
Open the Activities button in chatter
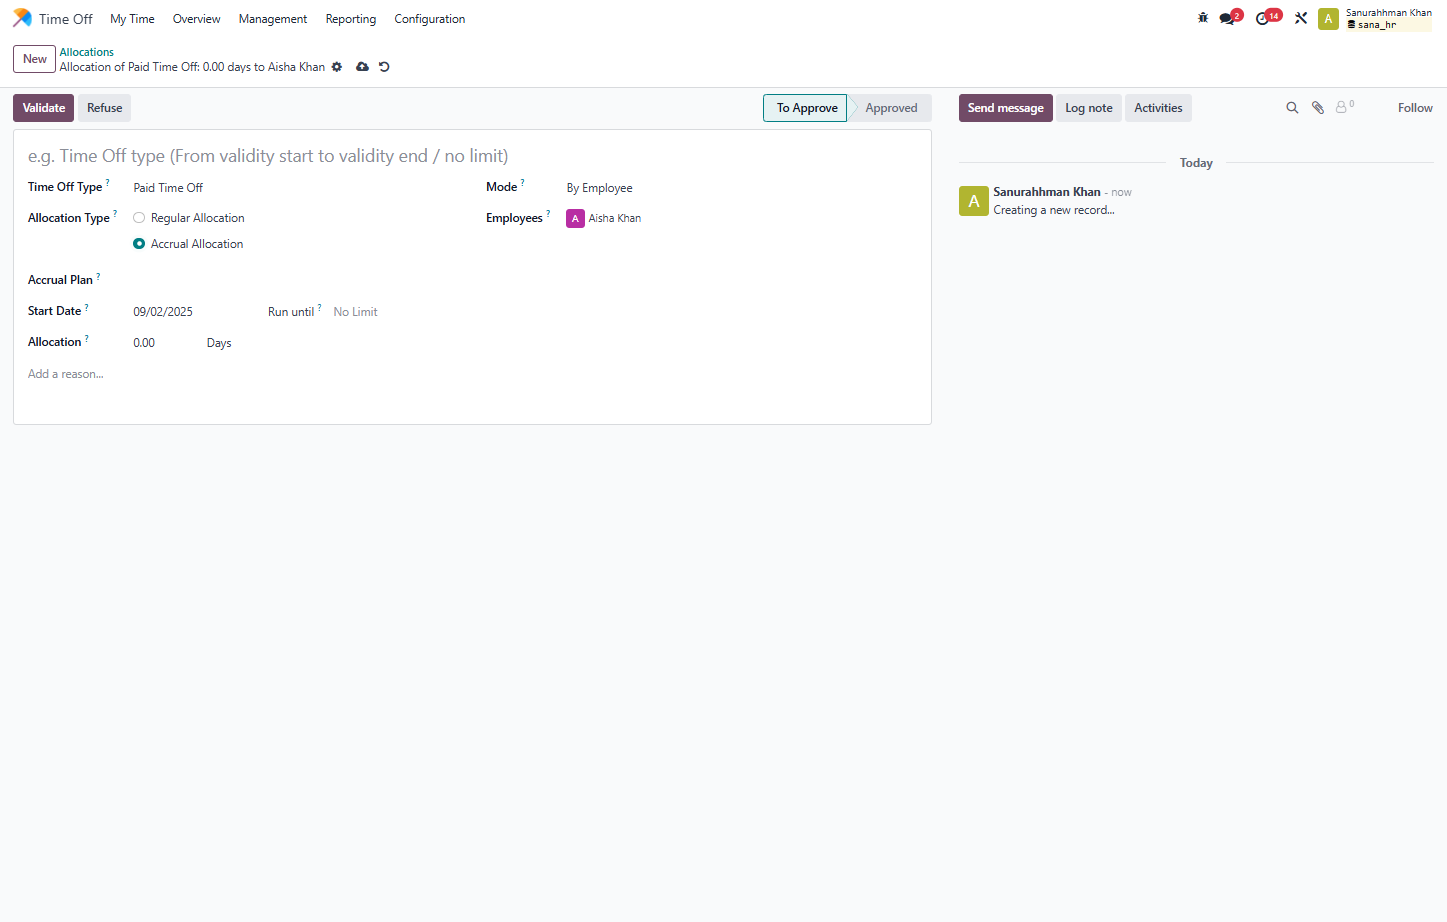point(1158,108)
